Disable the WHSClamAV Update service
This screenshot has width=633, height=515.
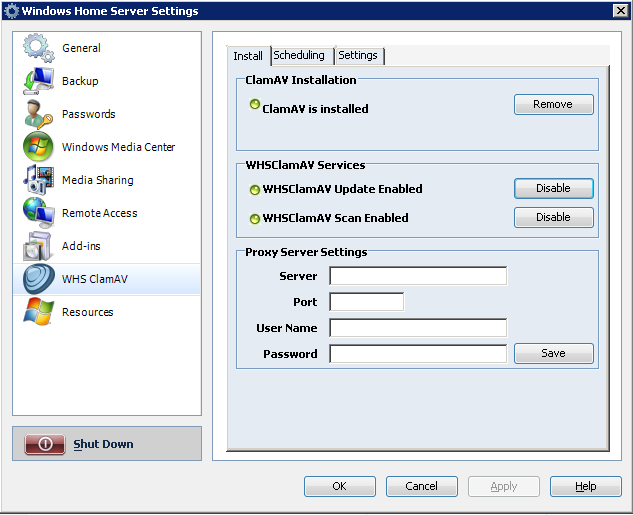click(x=553, y=188)
